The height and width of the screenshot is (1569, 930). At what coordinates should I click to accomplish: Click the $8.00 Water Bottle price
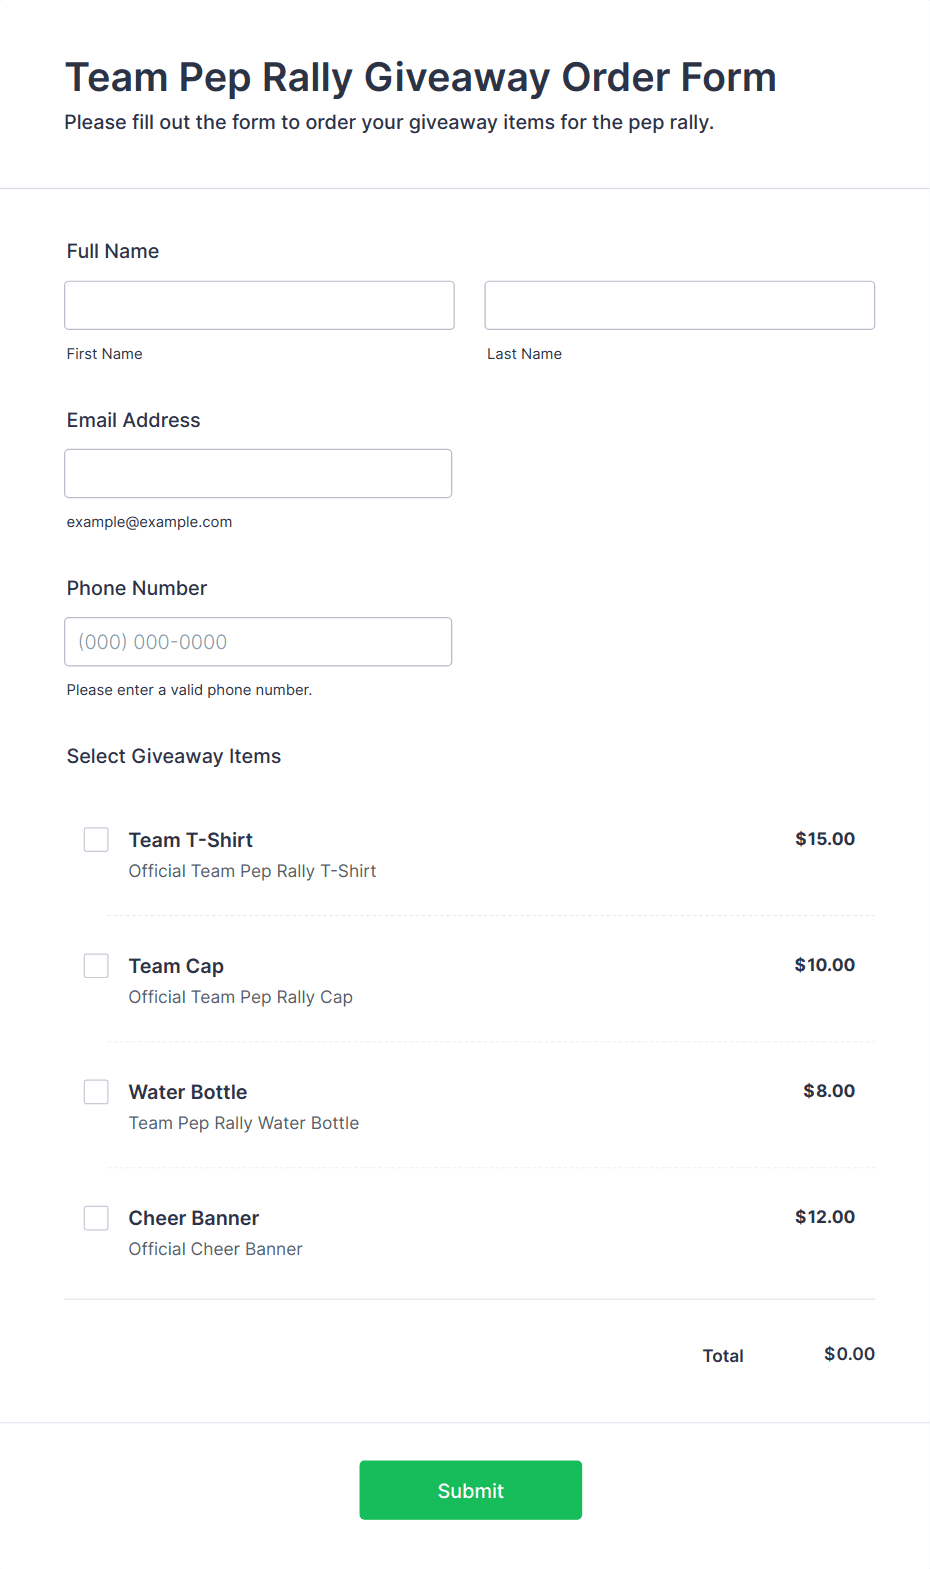coord(828,1091)
